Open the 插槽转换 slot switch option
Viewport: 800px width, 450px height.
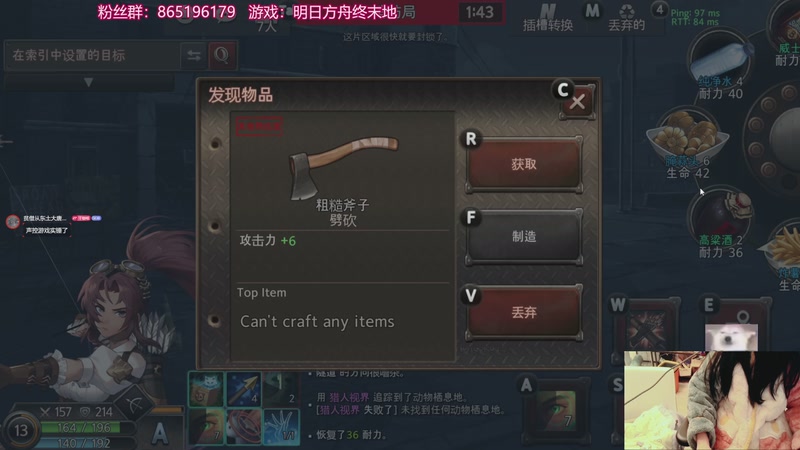click(548, 18)
